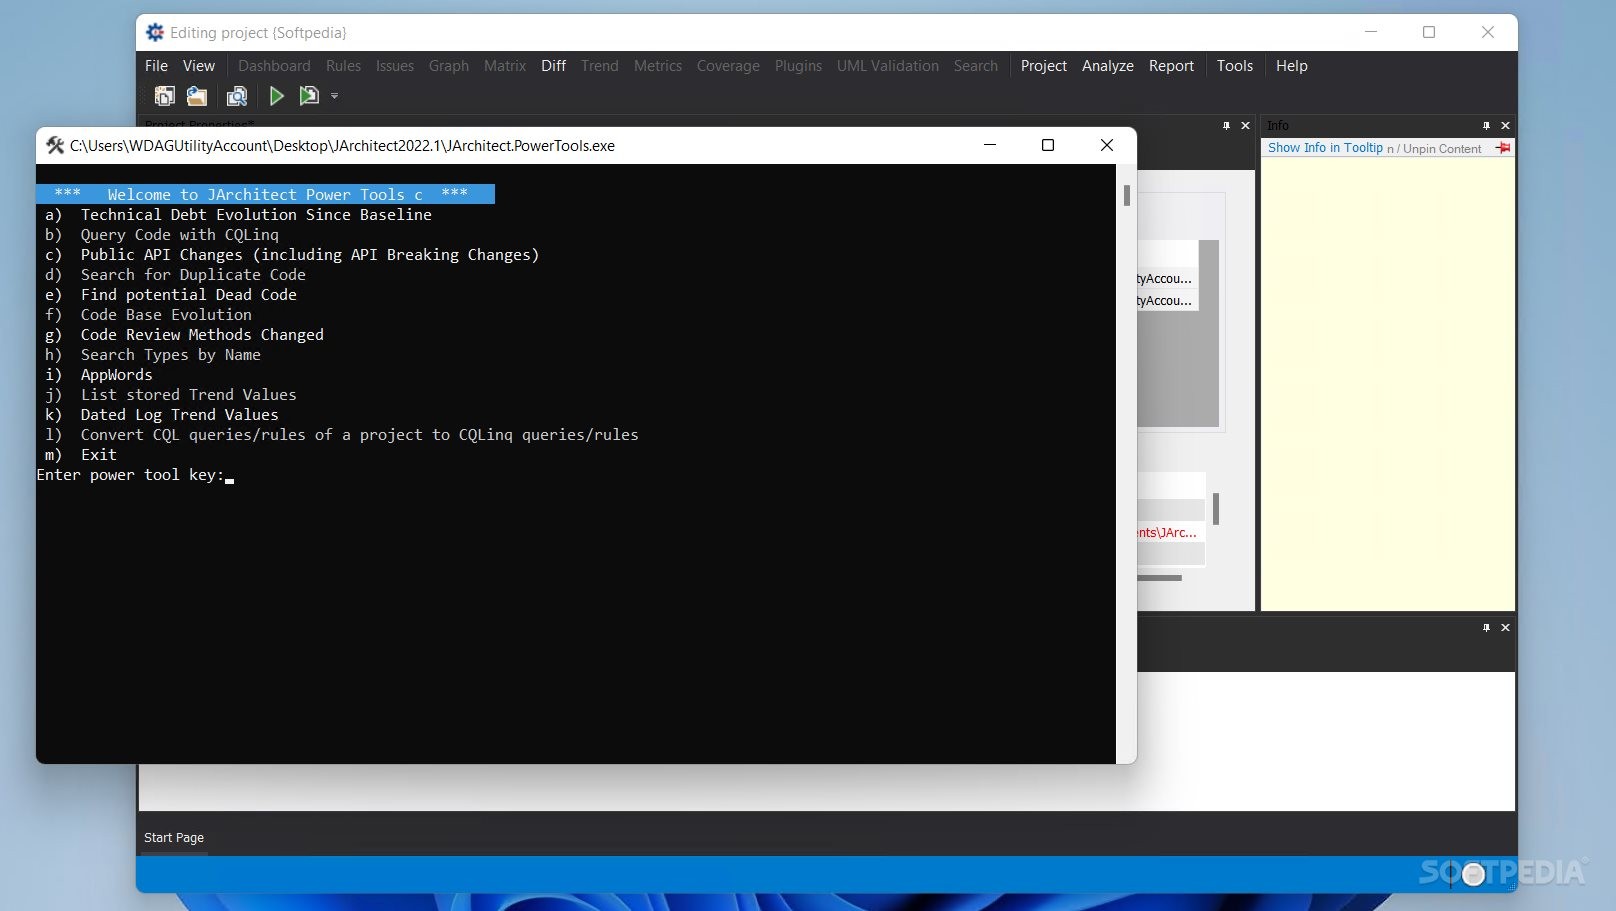Click the Enter power tool key prompt
The height and width of the screenshot is (911, 1616).
point(131,475)
